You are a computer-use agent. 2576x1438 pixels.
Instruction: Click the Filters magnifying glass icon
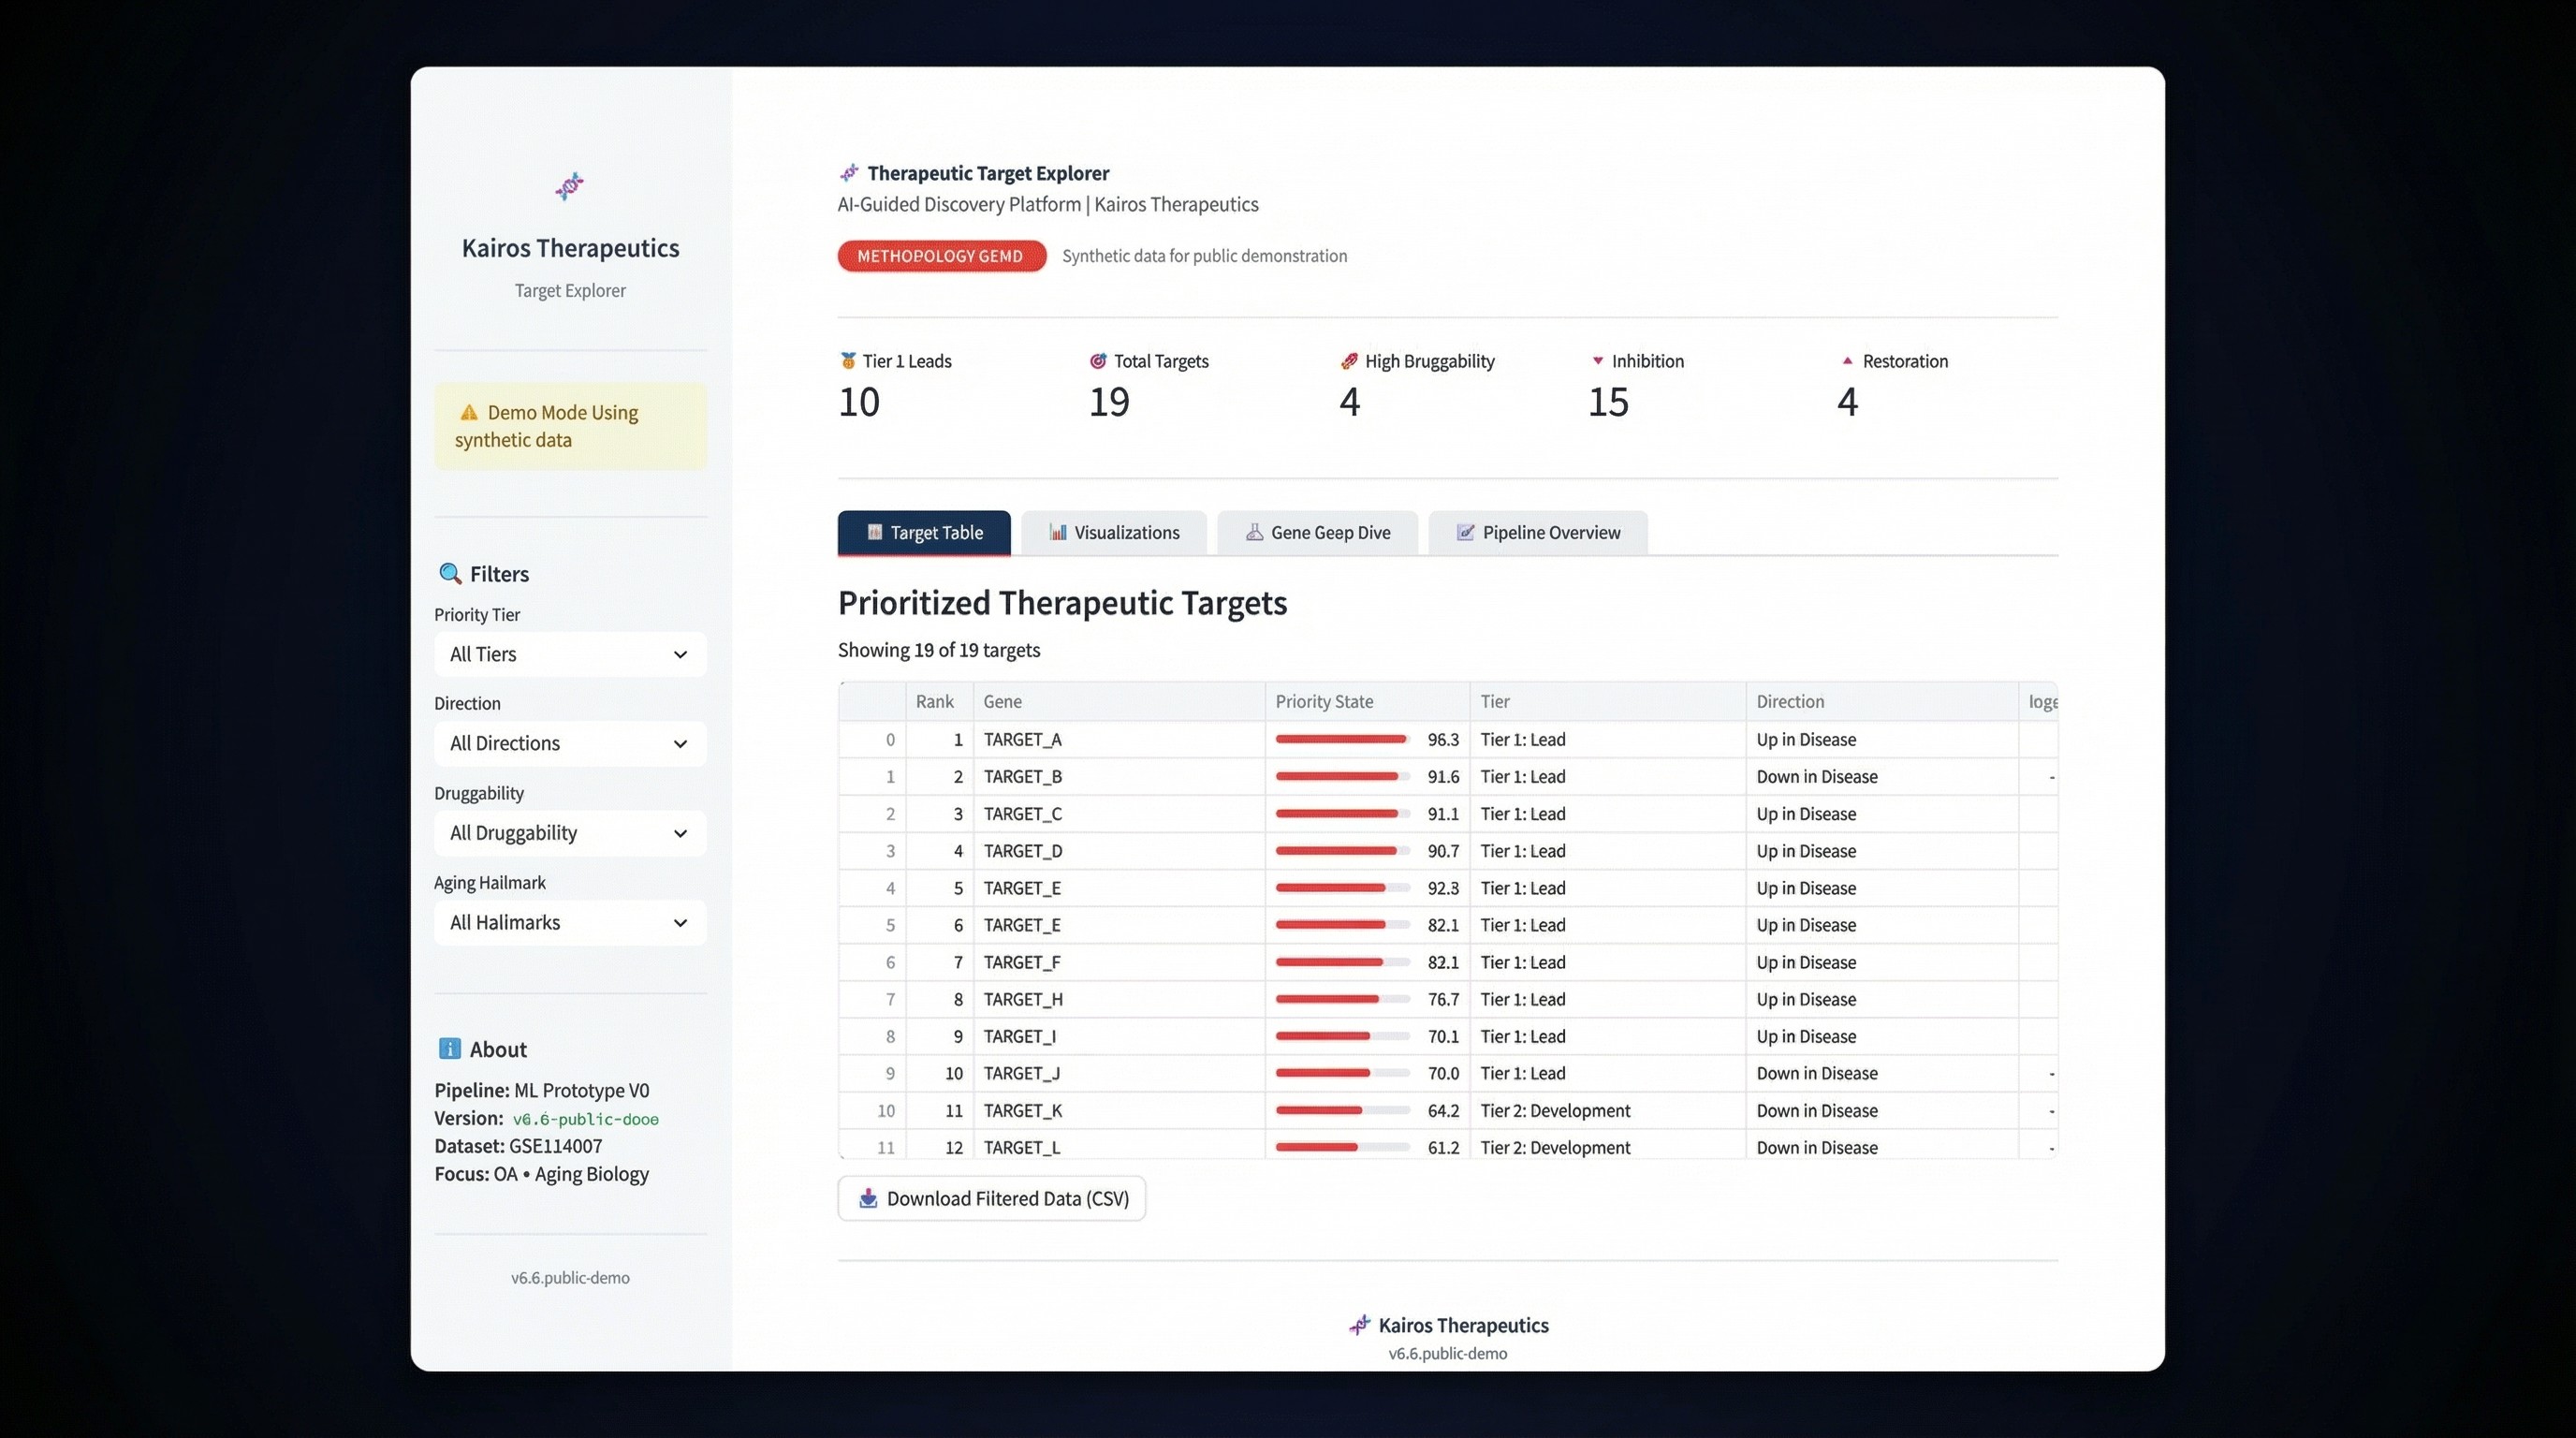click(450, 573)
